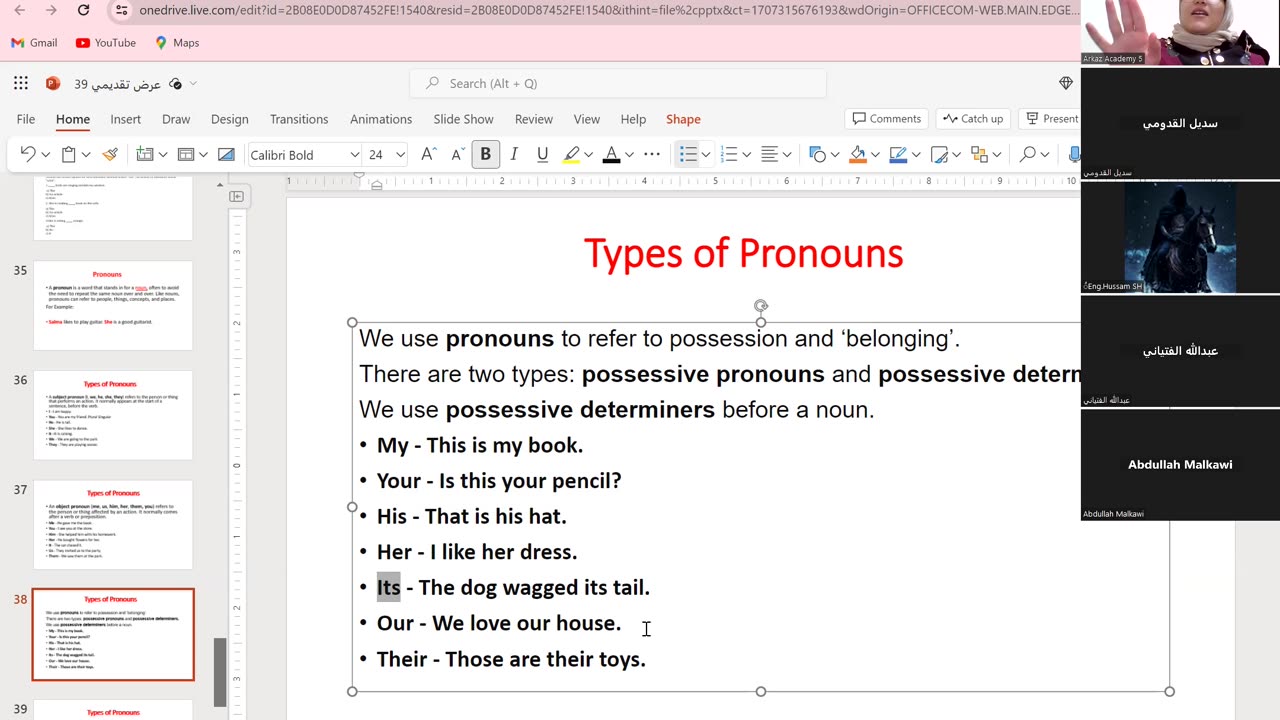1280x720 pixels.
Task: Open the Comments pane
Action: click(886, 119)
